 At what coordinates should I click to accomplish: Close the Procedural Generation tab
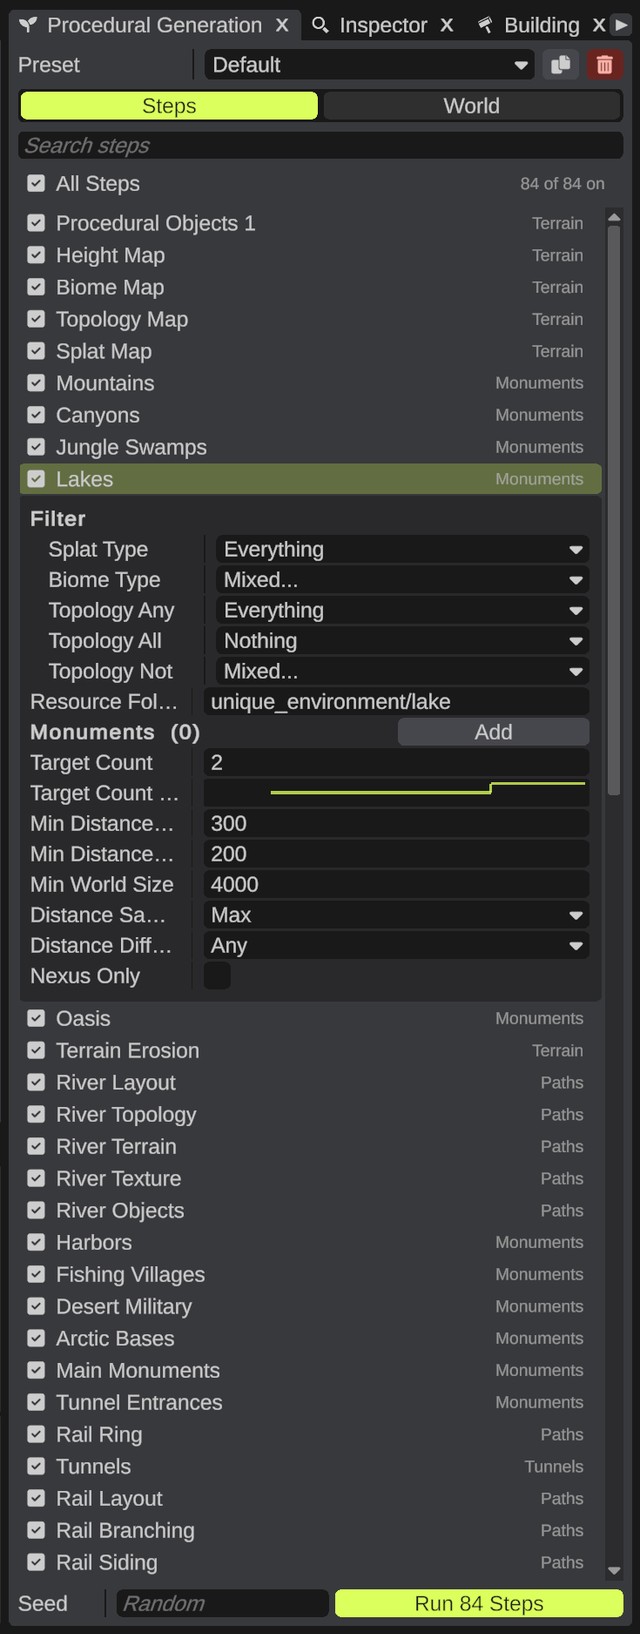pyautogui.click(x=282, y=25)
